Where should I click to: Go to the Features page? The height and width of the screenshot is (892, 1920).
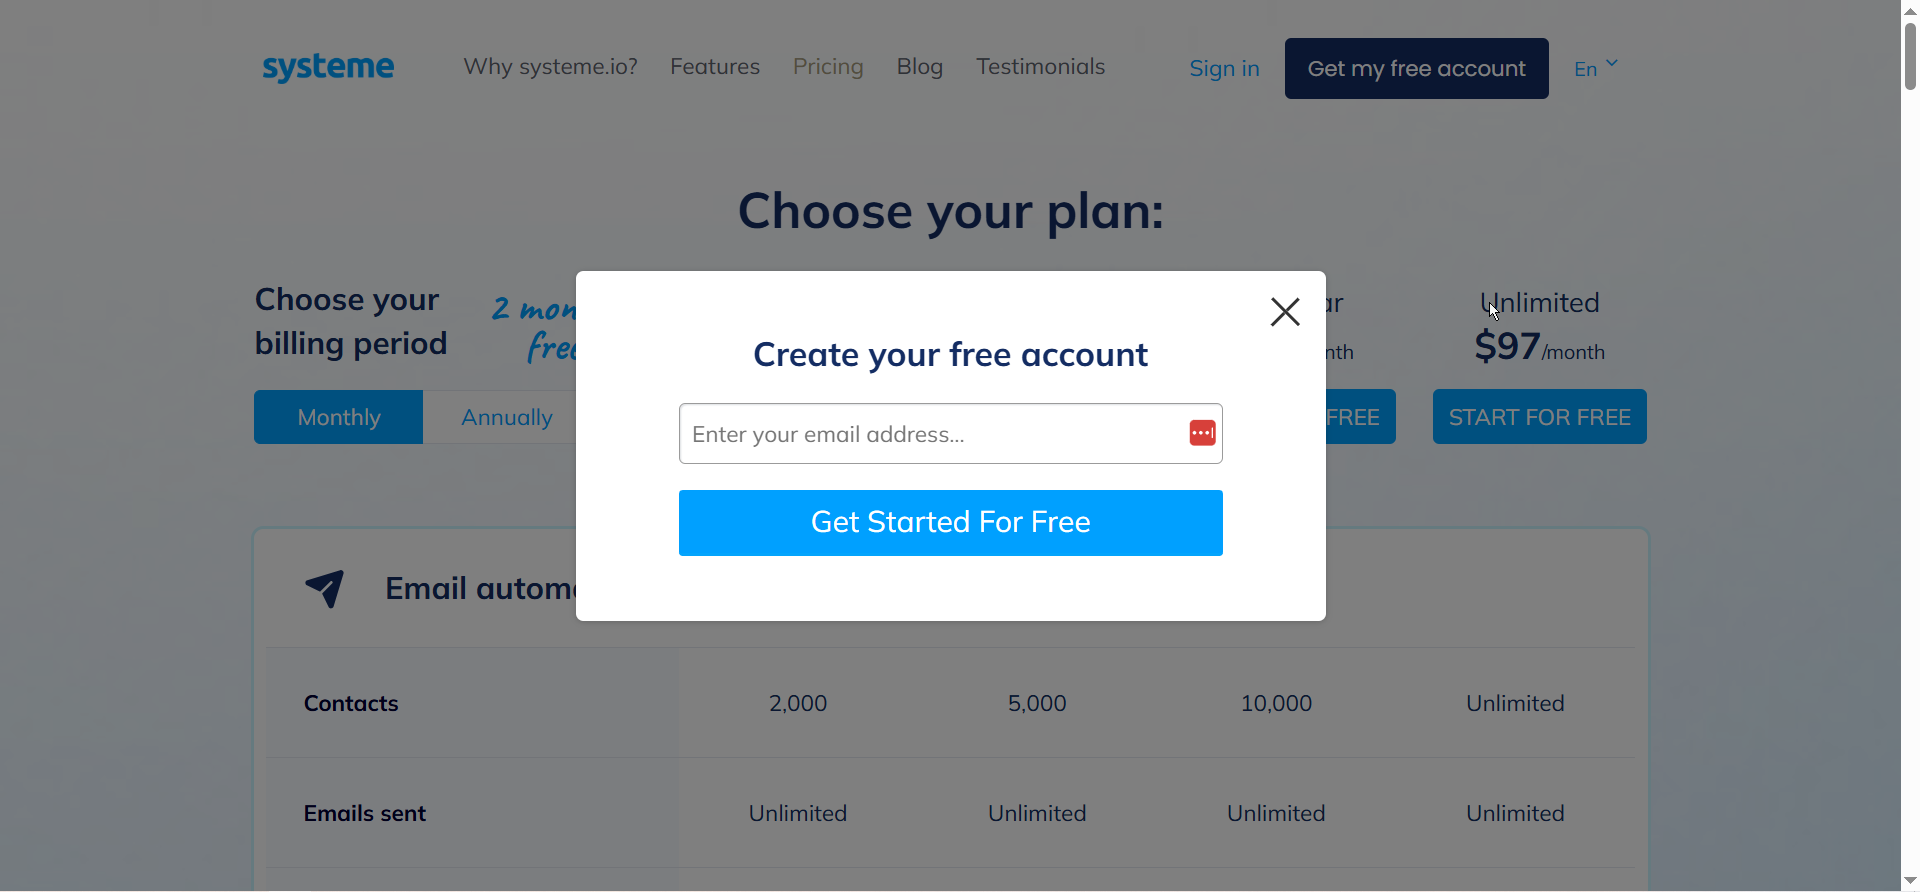(714, 66)
